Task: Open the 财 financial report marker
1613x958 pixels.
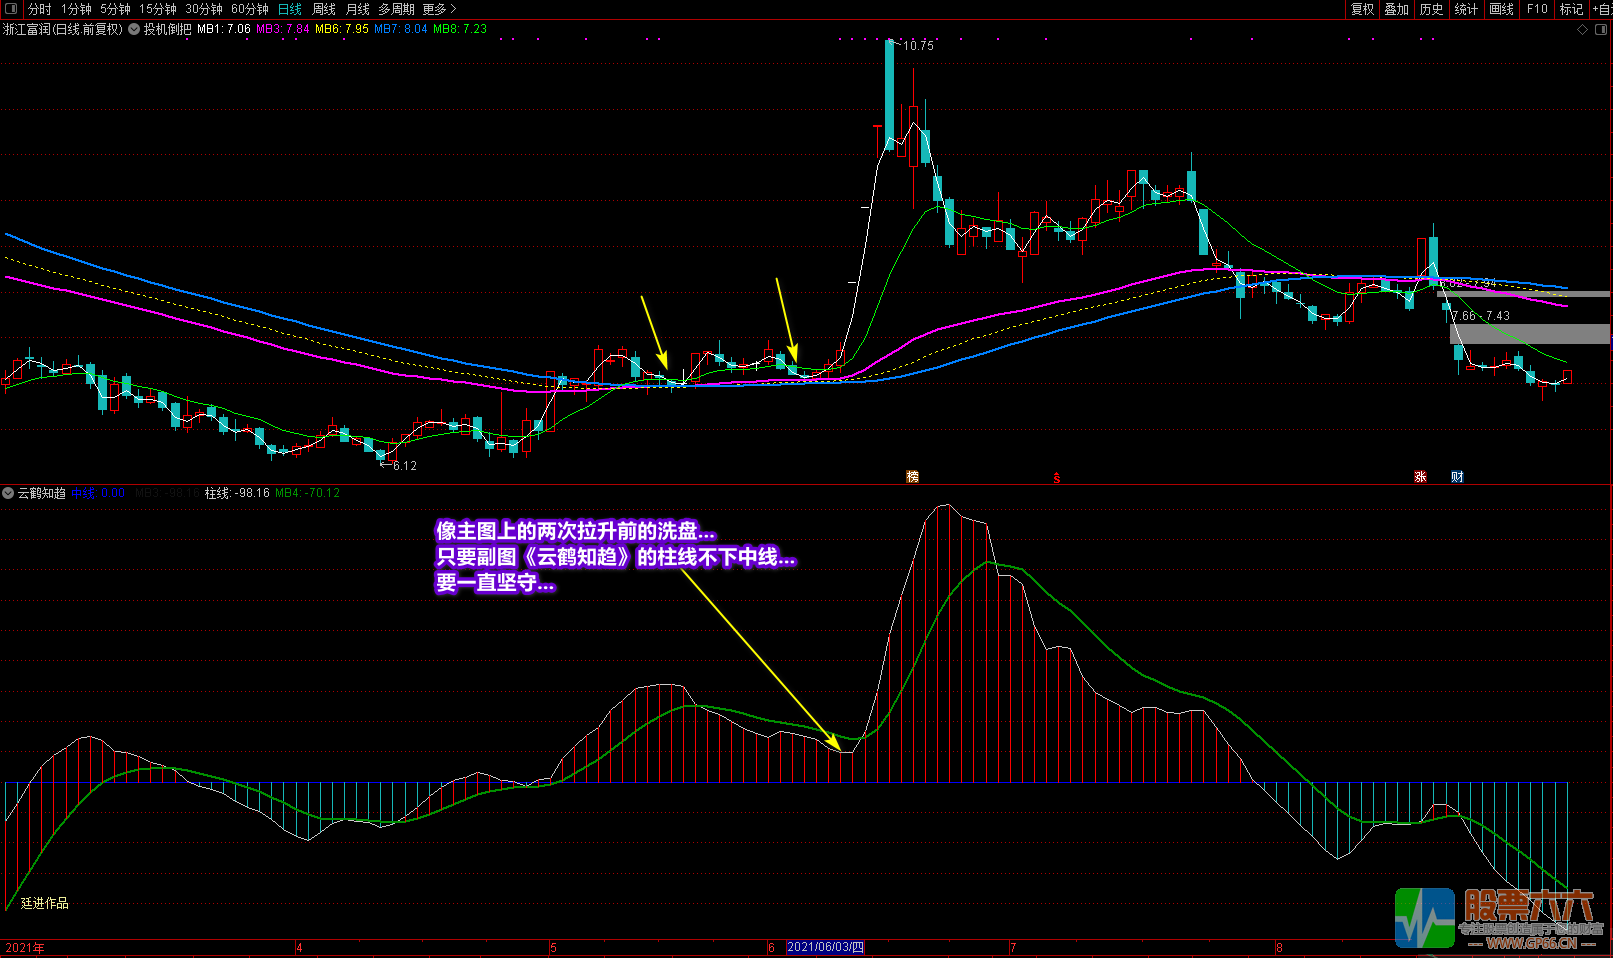Action: pos(1457,477)
